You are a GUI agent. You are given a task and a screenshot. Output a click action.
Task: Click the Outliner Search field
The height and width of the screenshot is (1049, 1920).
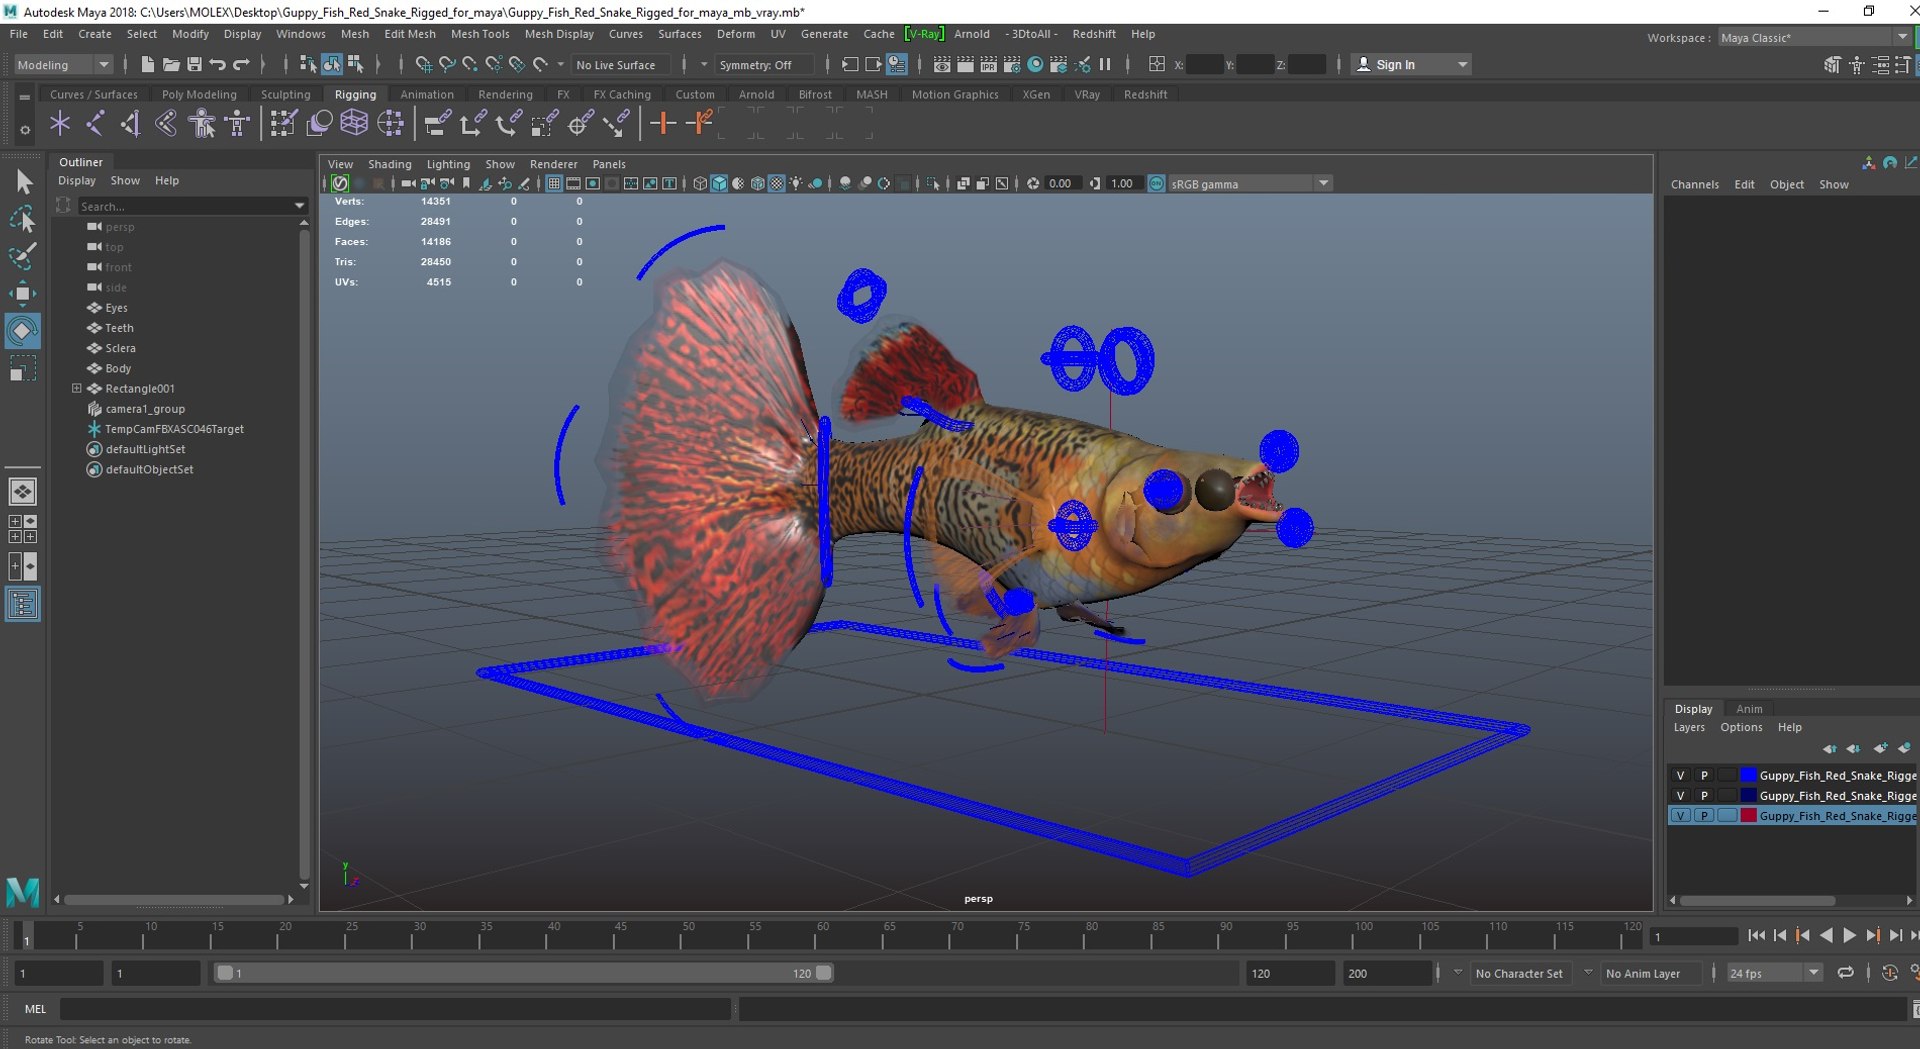[x=185, y=206]
